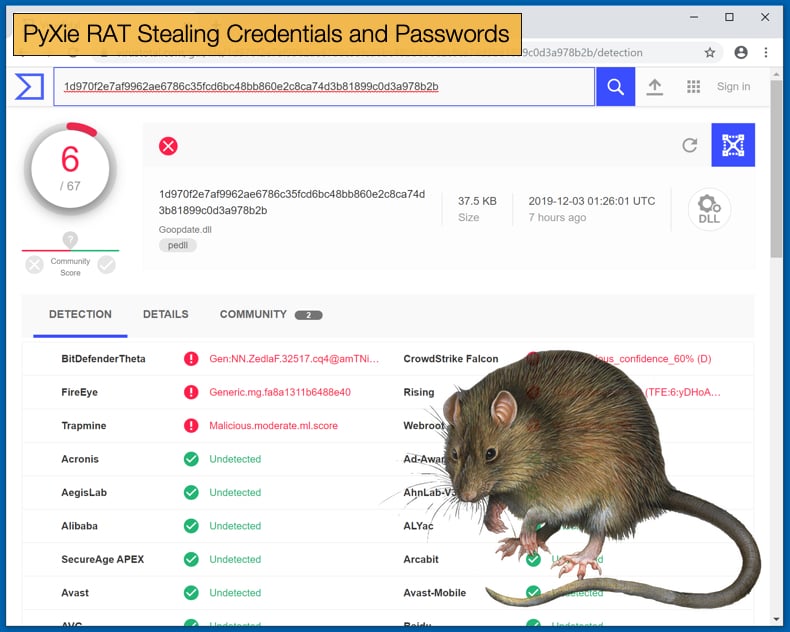The image size is (790, 632).
Task: Click the red malicious X icon
Action: point(168,146)
